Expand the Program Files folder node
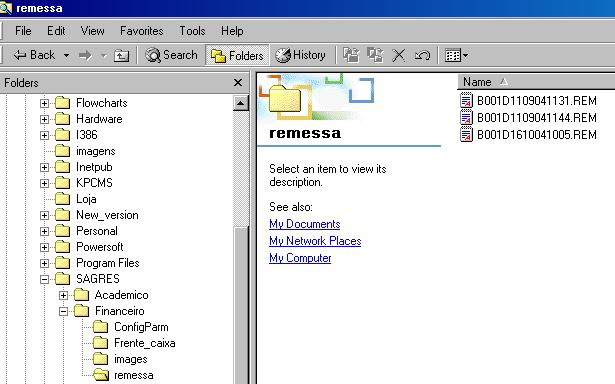This screenshot has width=615, height=384. click(x=44, y=264)
